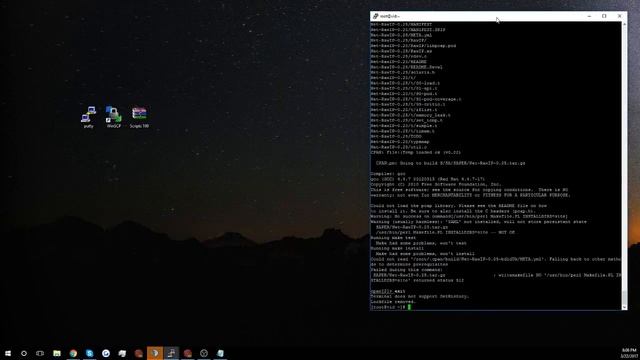This screenshot has height=360, width=640.
Task: Click the "Compiler: gcc" line
Action: click(388, 173)
